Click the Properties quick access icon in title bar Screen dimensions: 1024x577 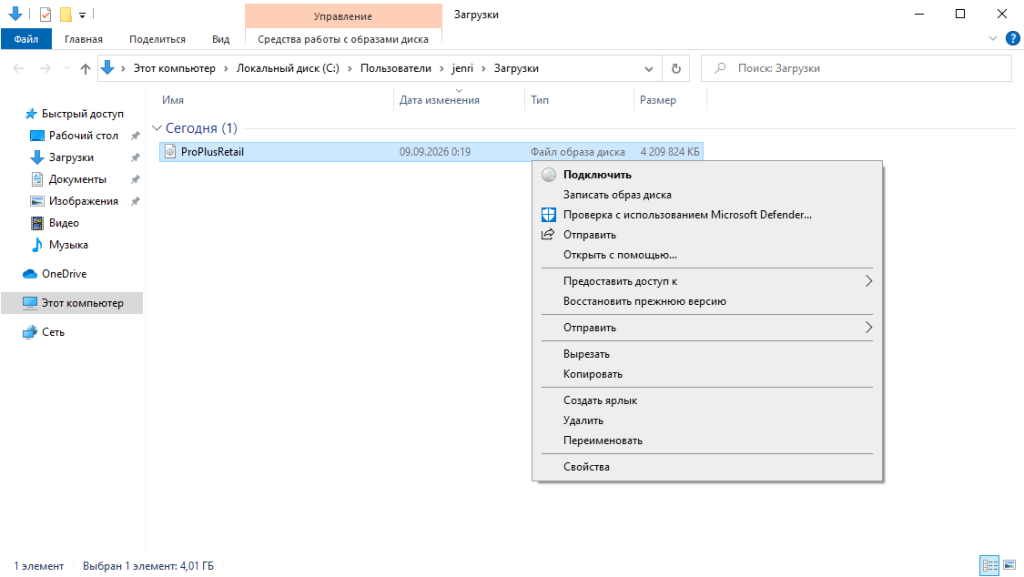45,14
